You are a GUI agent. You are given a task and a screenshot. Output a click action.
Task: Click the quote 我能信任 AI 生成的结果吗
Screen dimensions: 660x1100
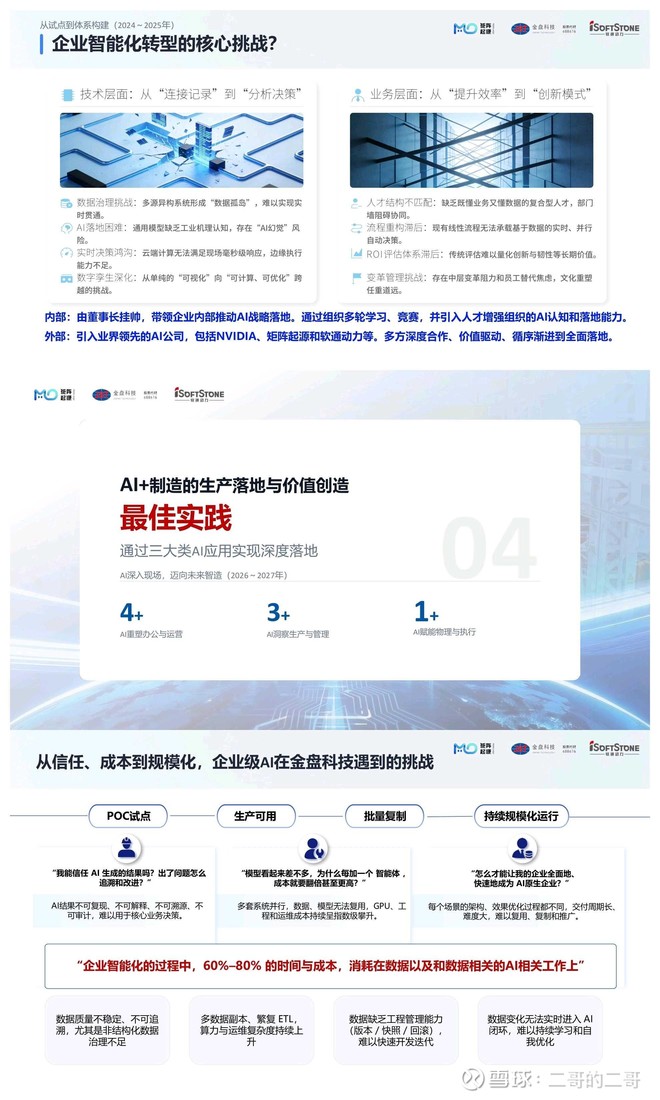[x=130, y=878]
